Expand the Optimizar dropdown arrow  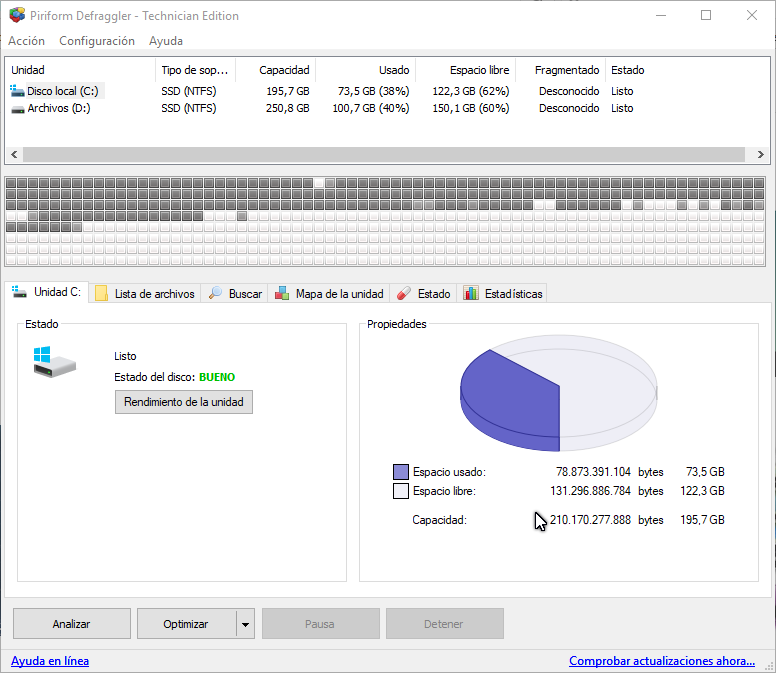click(x=245, y=624)
